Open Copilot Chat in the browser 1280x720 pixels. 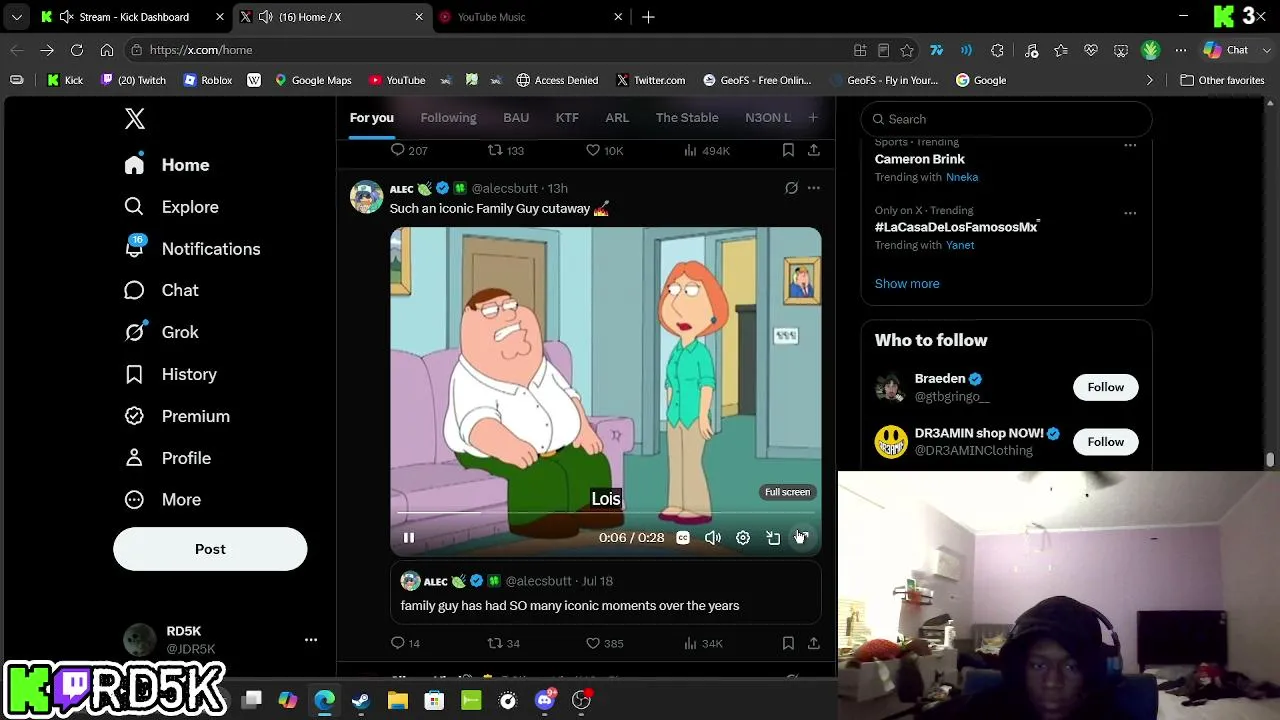pos(1227,50)
